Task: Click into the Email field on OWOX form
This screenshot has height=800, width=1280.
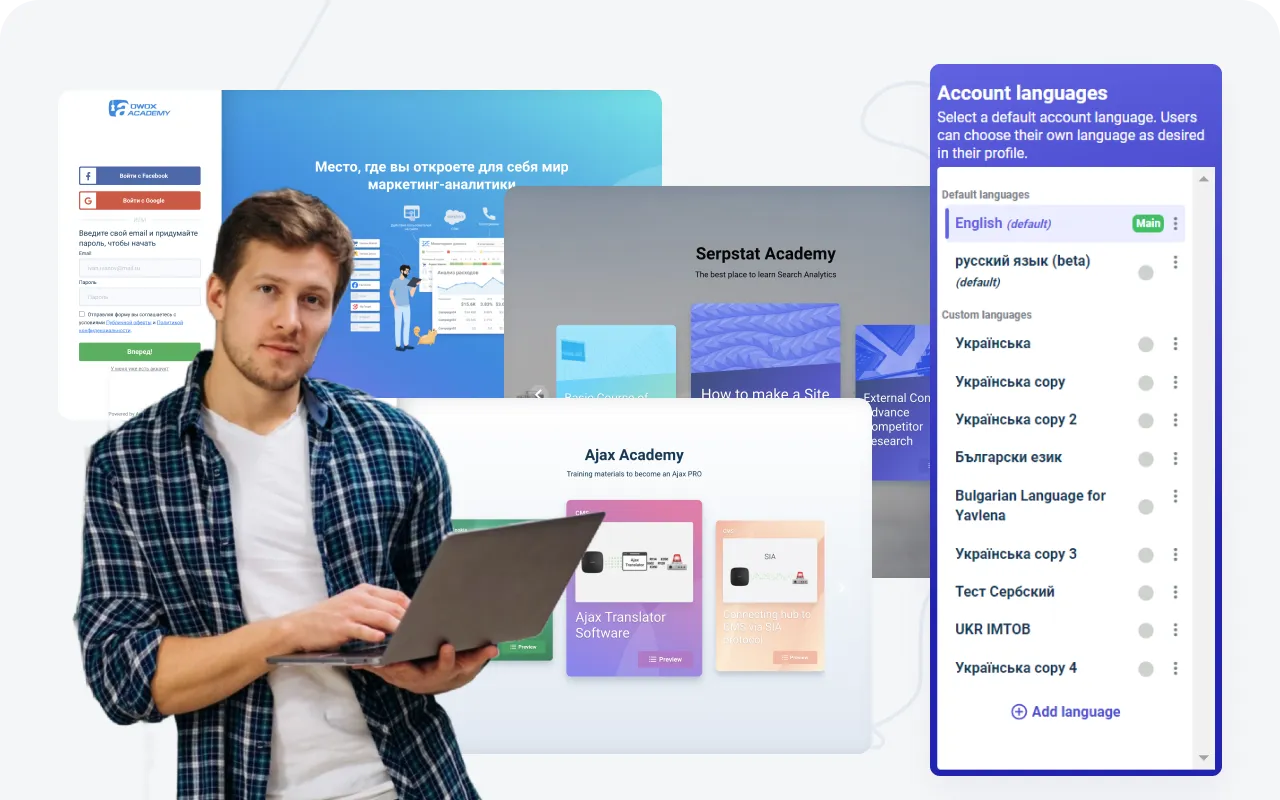Action: tap(139, 268)
